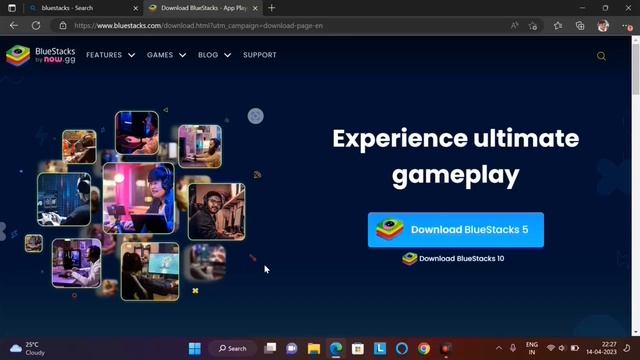This screenshot has width=640, height=360.
Task: Open the red recorder app on the taskbar
Action: (445, 349)
